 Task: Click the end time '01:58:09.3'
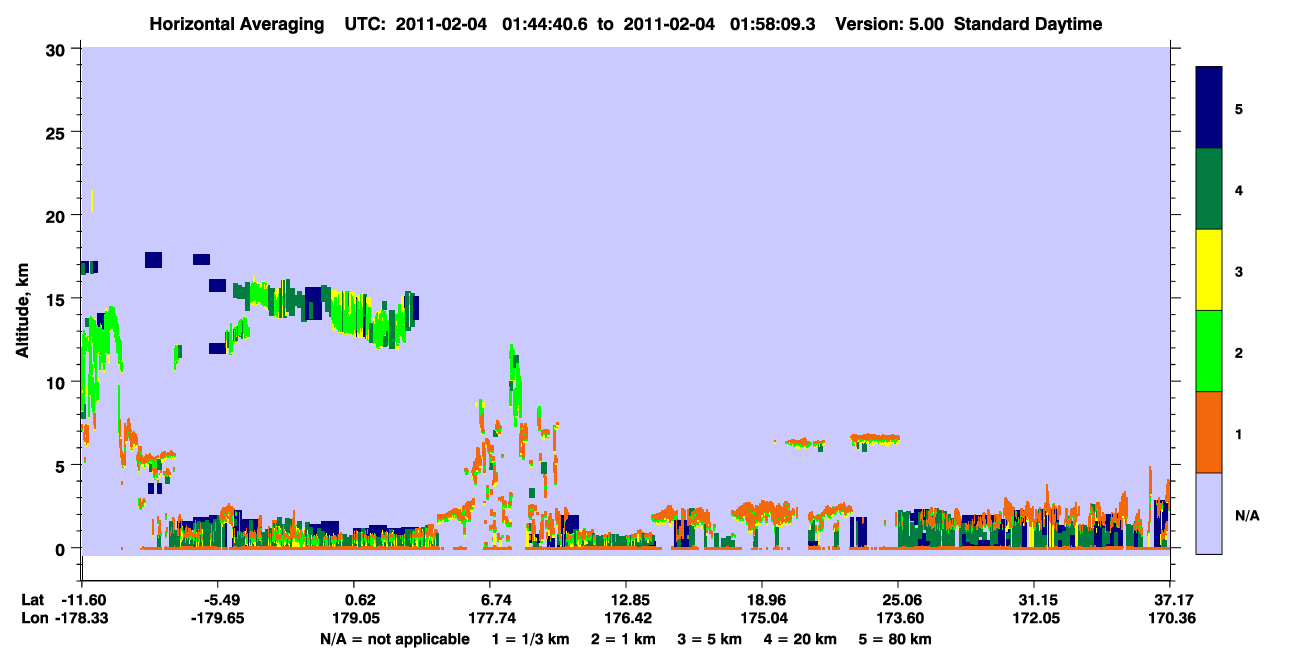pyautogui.click(x=770, y=24)
